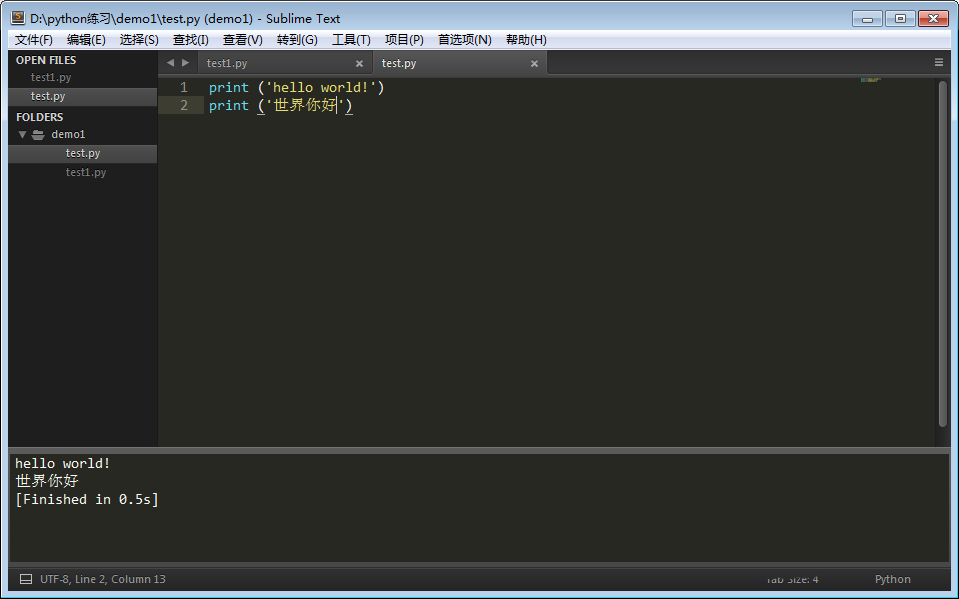Viewport: 959px width, 599px height.
Task: Open the 选择(S) menu
Action: (139, 40)
